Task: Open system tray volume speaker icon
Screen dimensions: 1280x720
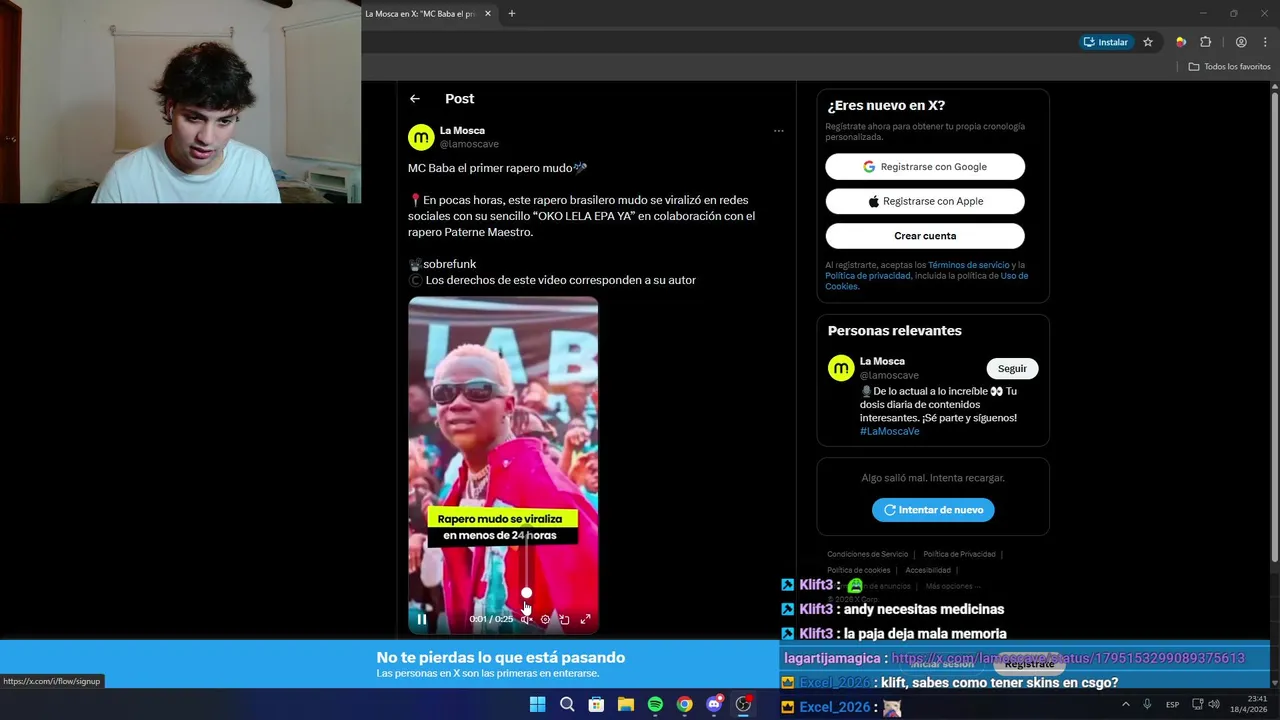Action: click(x=1214, y=705)
